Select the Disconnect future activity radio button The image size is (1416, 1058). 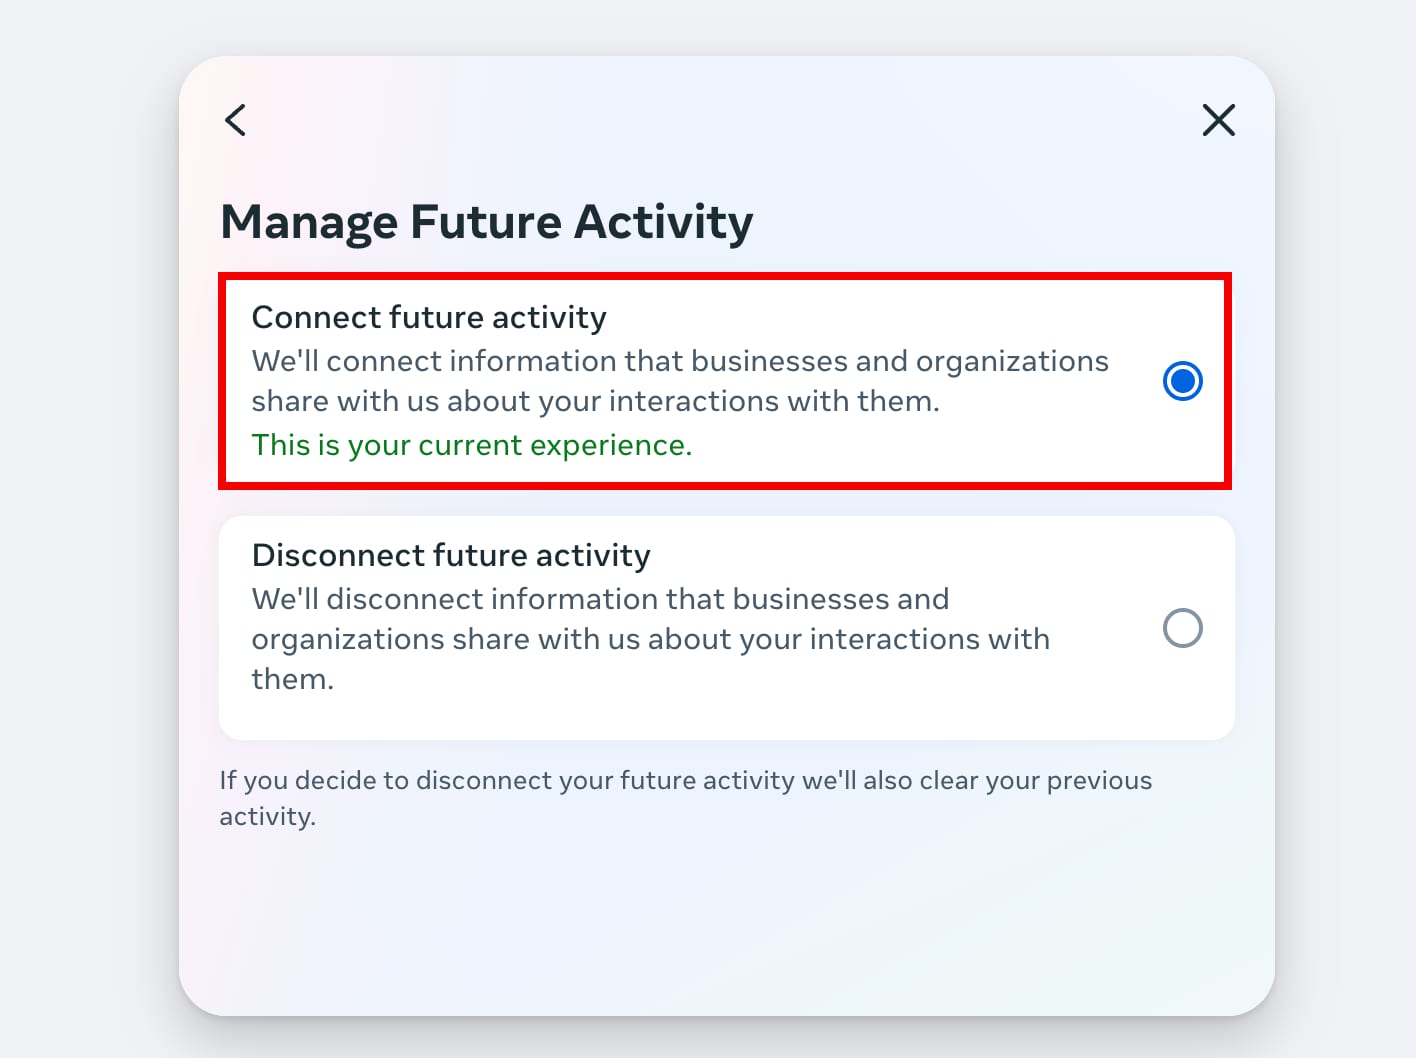click(x=1182, y=629)
